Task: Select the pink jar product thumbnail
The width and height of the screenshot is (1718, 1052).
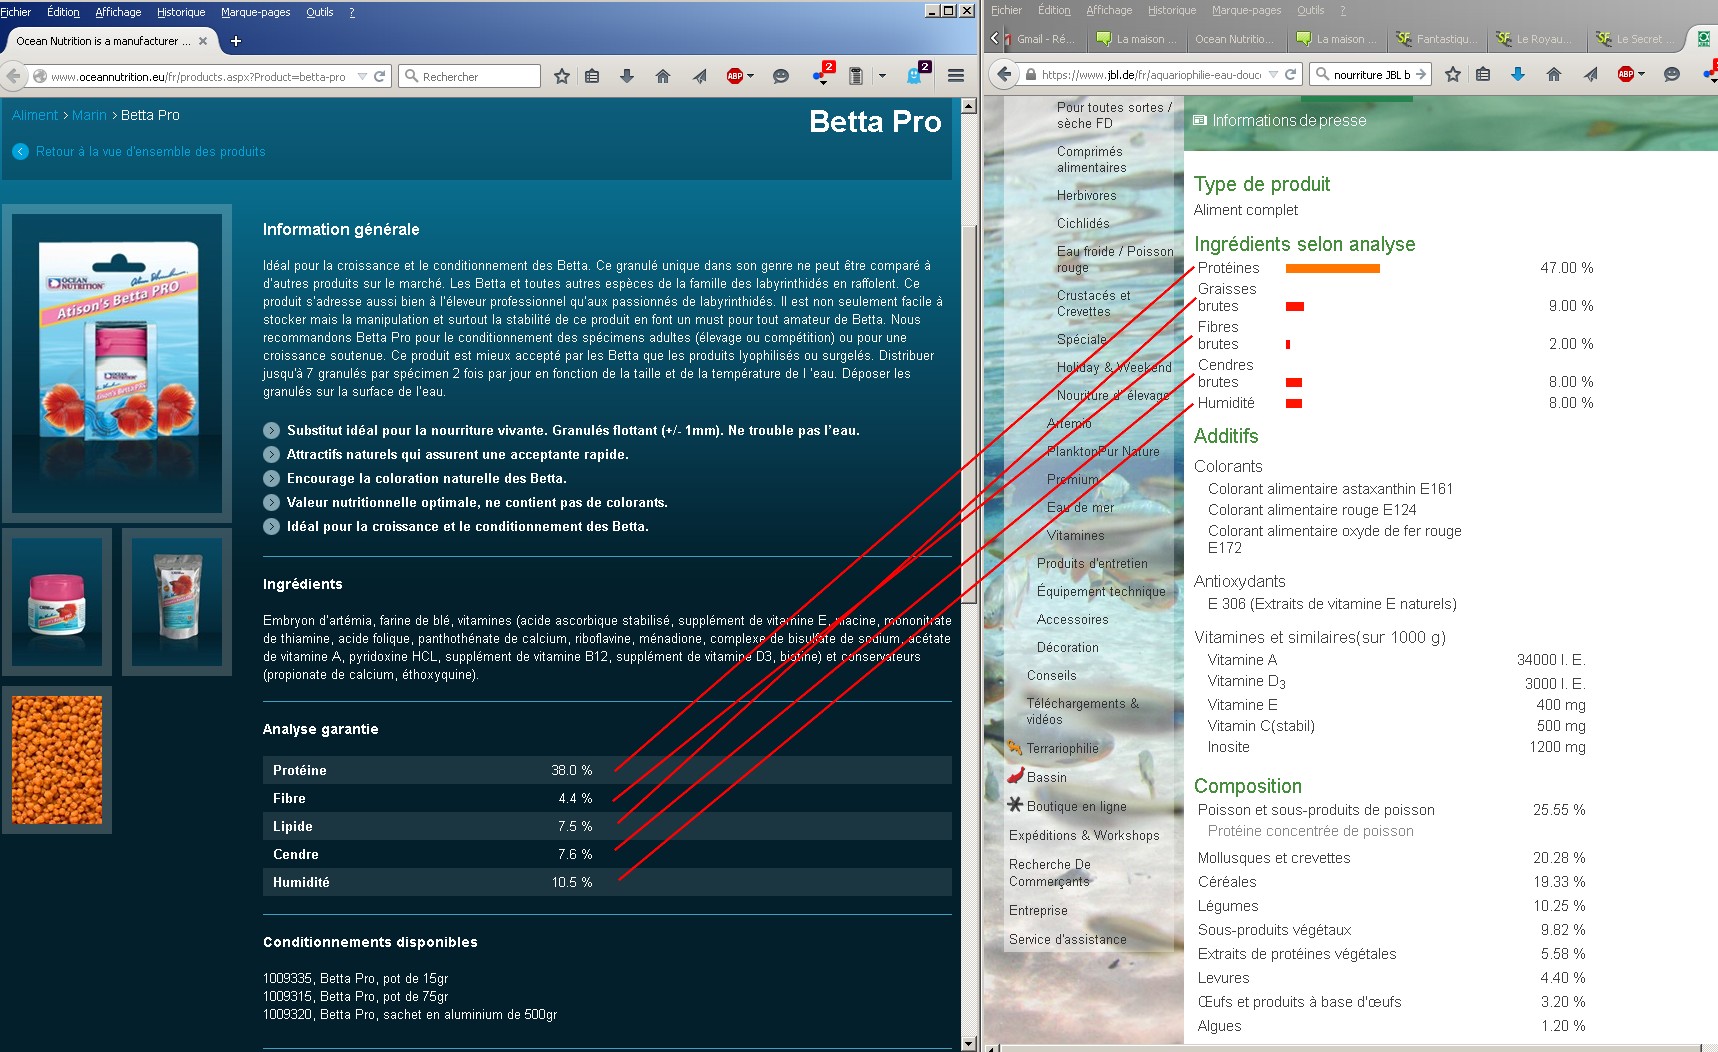Action: (x=57, y=602)
